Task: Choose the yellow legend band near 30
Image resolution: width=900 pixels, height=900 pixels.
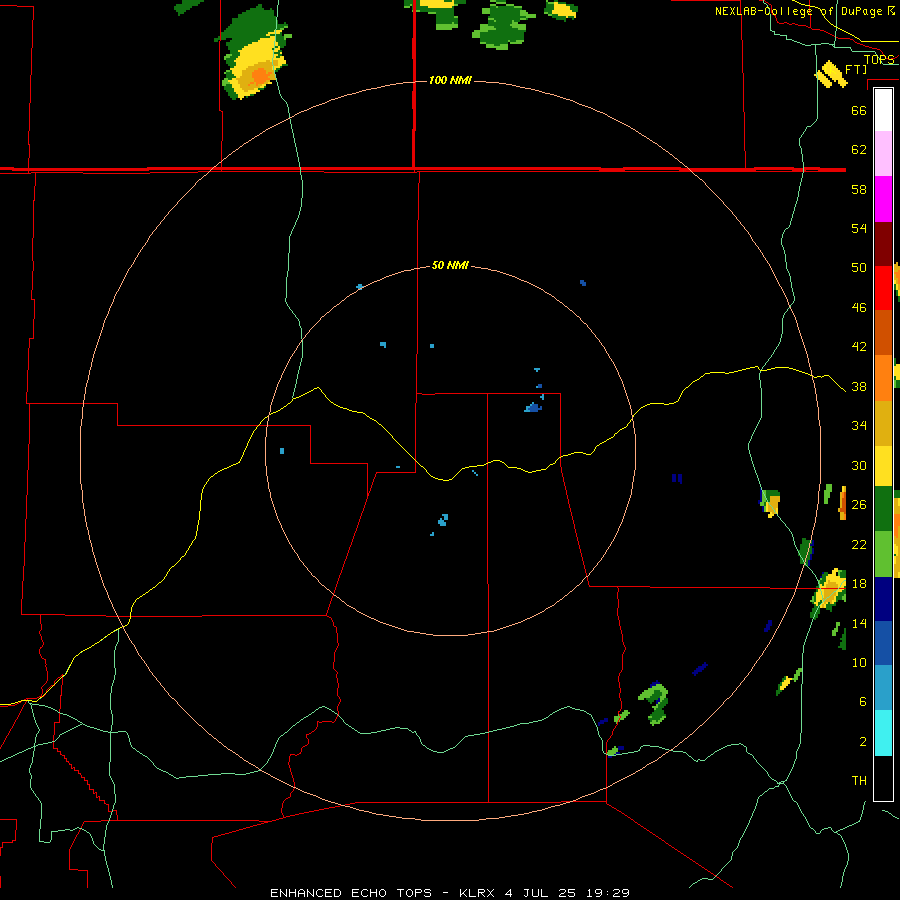Action: coord(883,466)
